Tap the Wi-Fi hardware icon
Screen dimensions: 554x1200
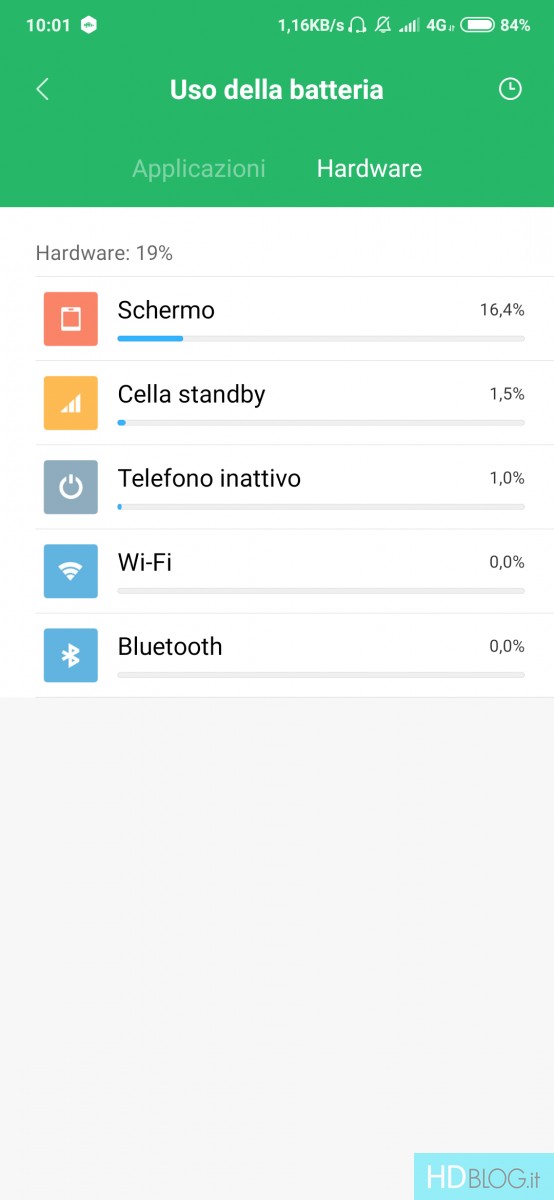tap(70, 571)
